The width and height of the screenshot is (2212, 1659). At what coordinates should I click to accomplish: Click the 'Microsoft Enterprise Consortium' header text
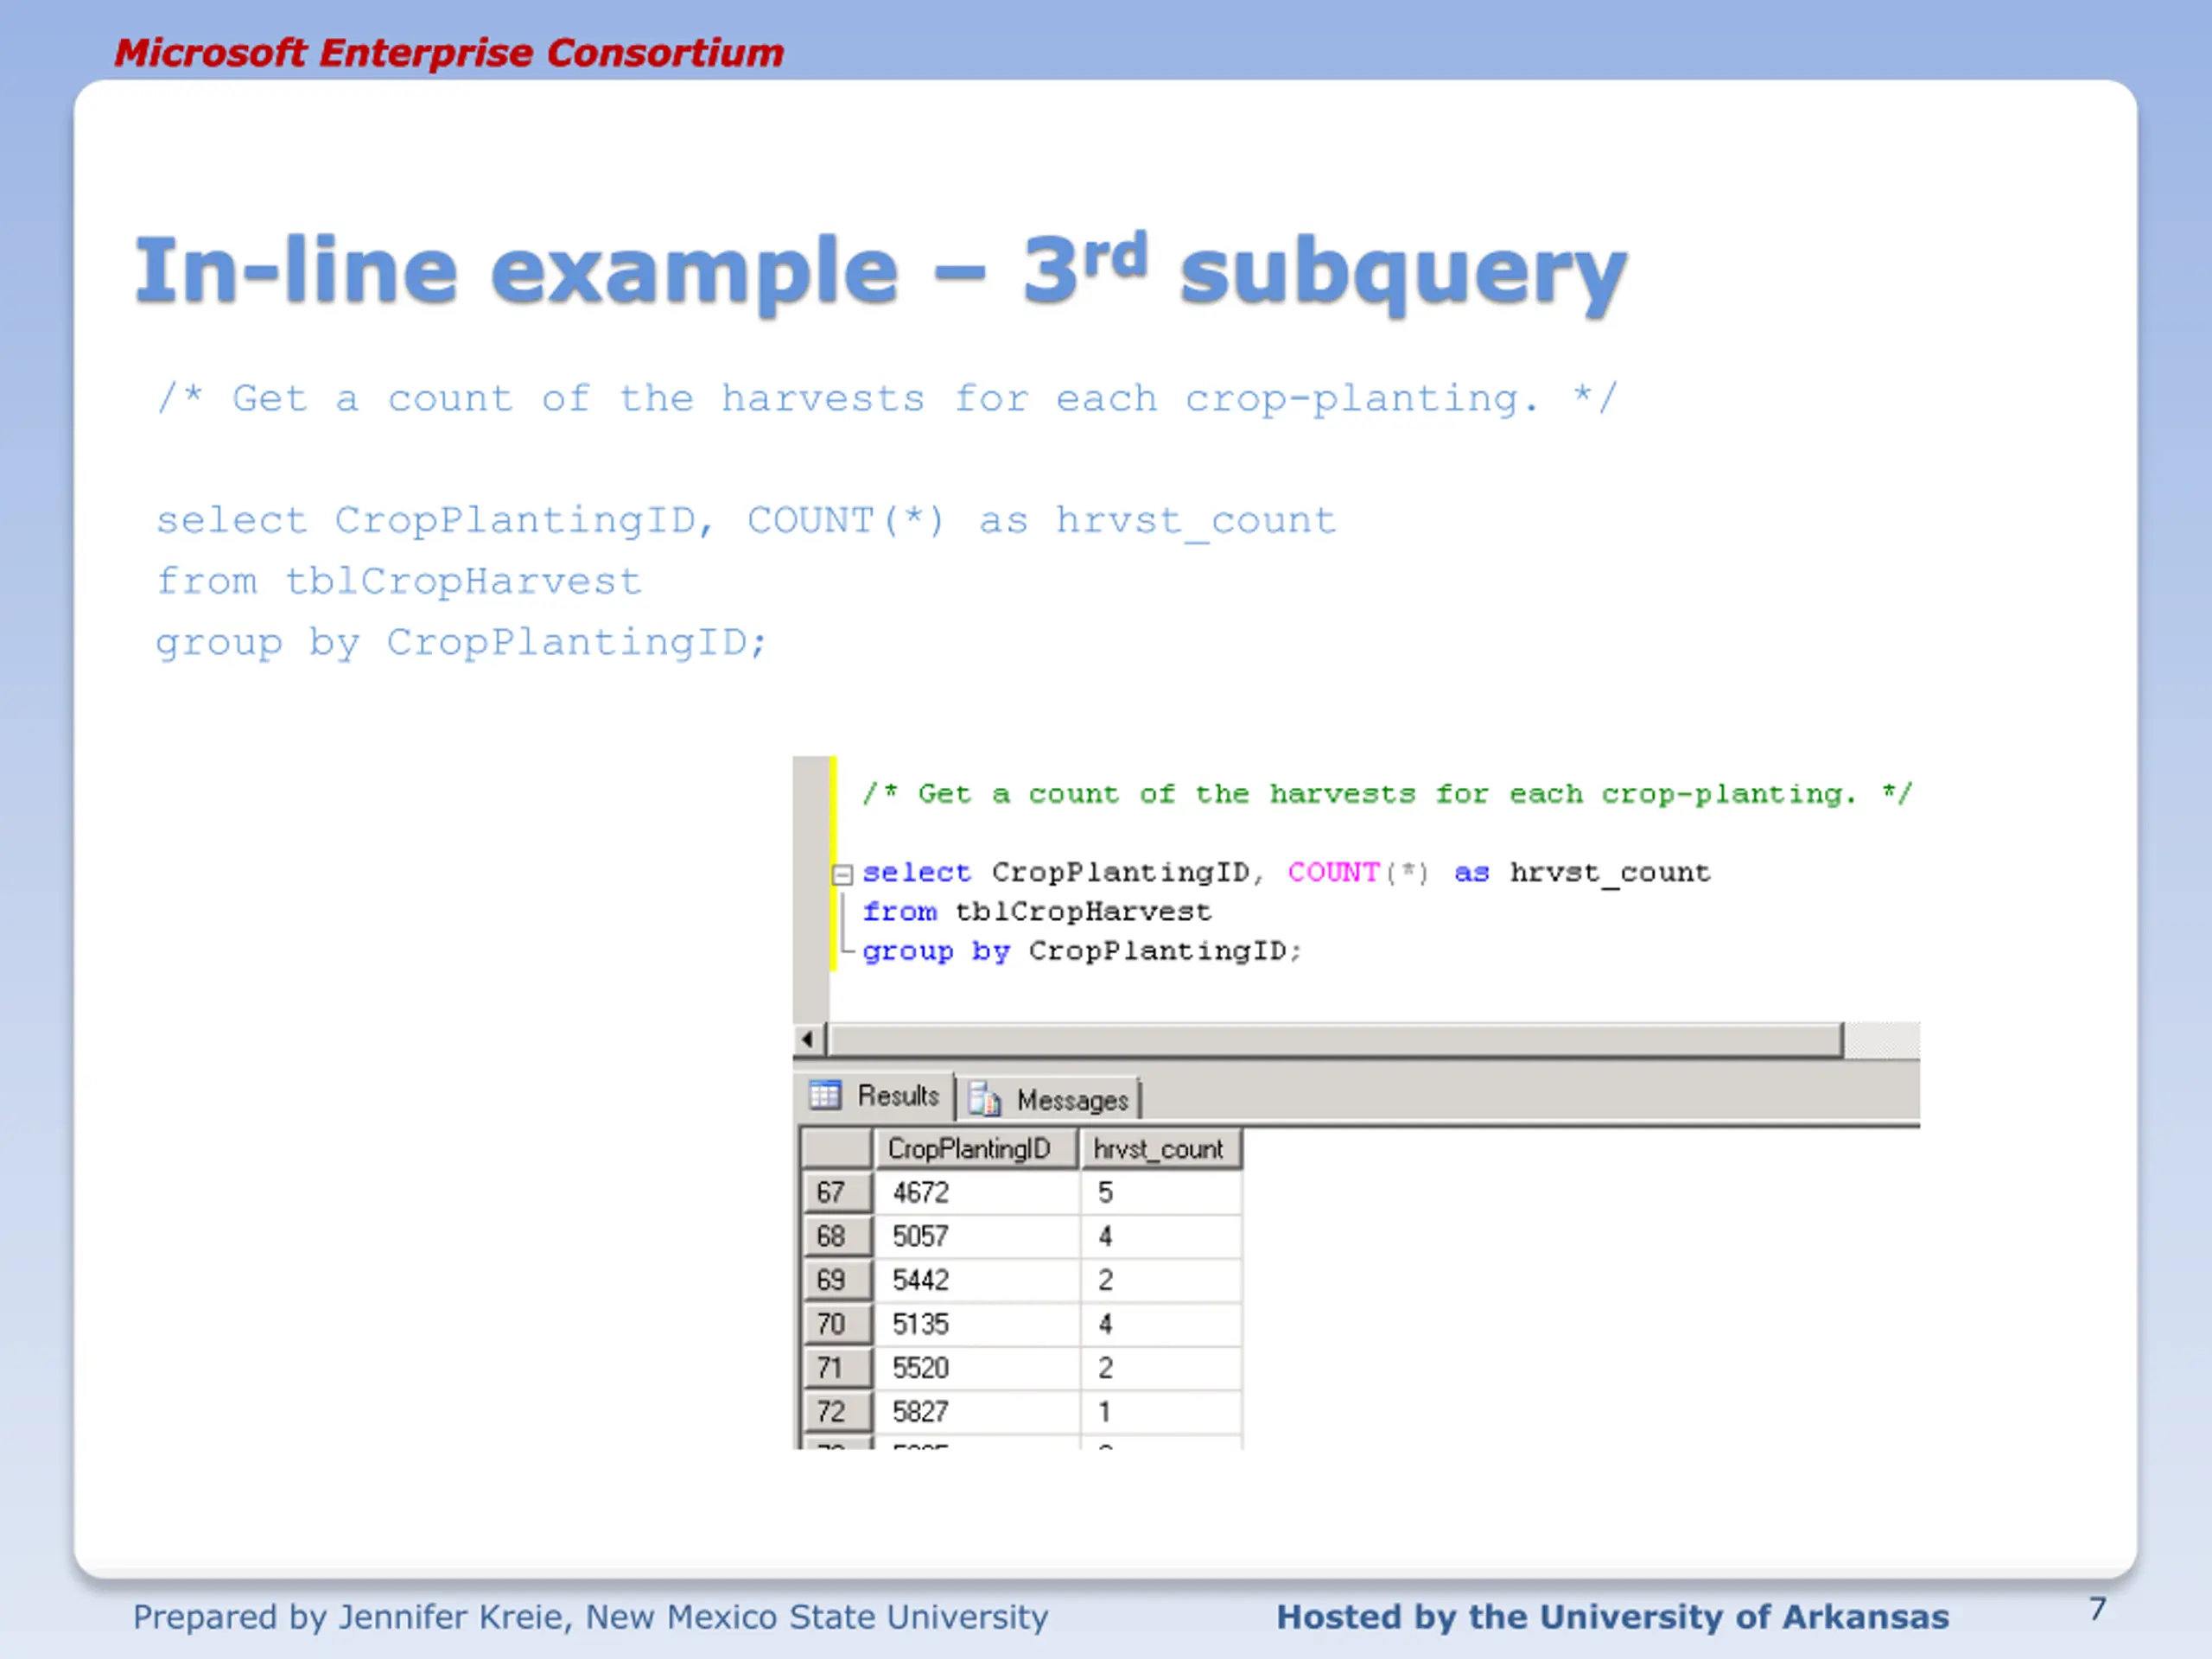coord(449,53)
